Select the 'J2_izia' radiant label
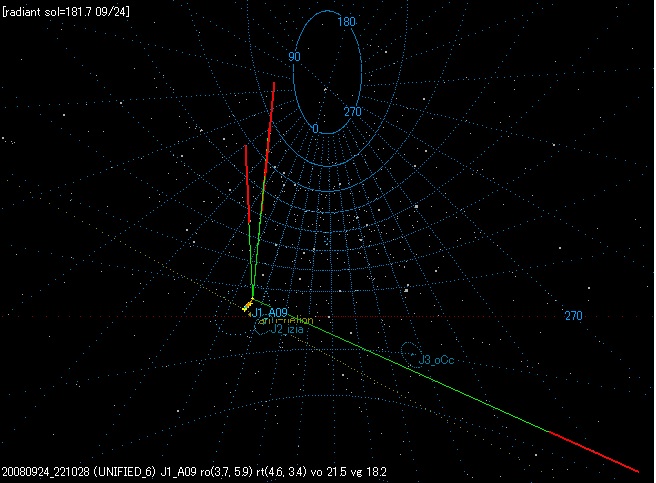The image size is (656, 483). click(x=287, y=329)
